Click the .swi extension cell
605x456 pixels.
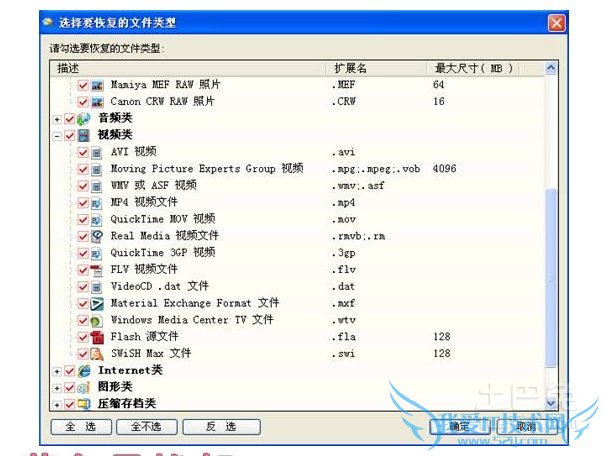pos(343,354)
